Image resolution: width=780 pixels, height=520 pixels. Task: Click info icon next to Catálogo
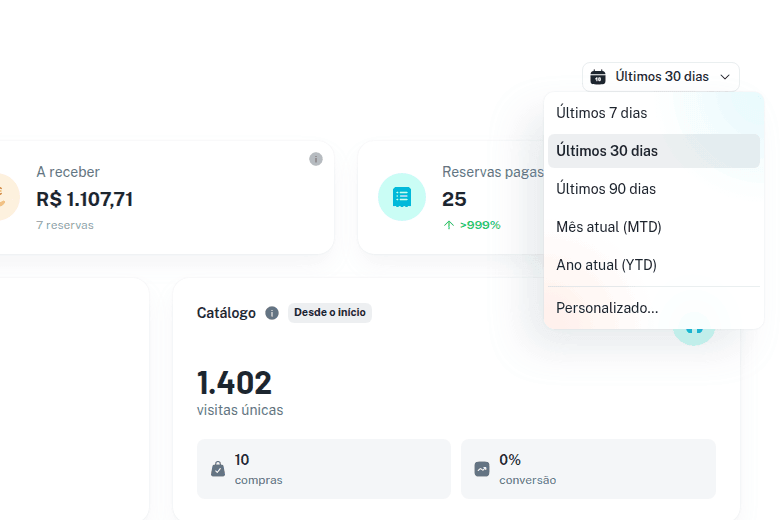272,313
